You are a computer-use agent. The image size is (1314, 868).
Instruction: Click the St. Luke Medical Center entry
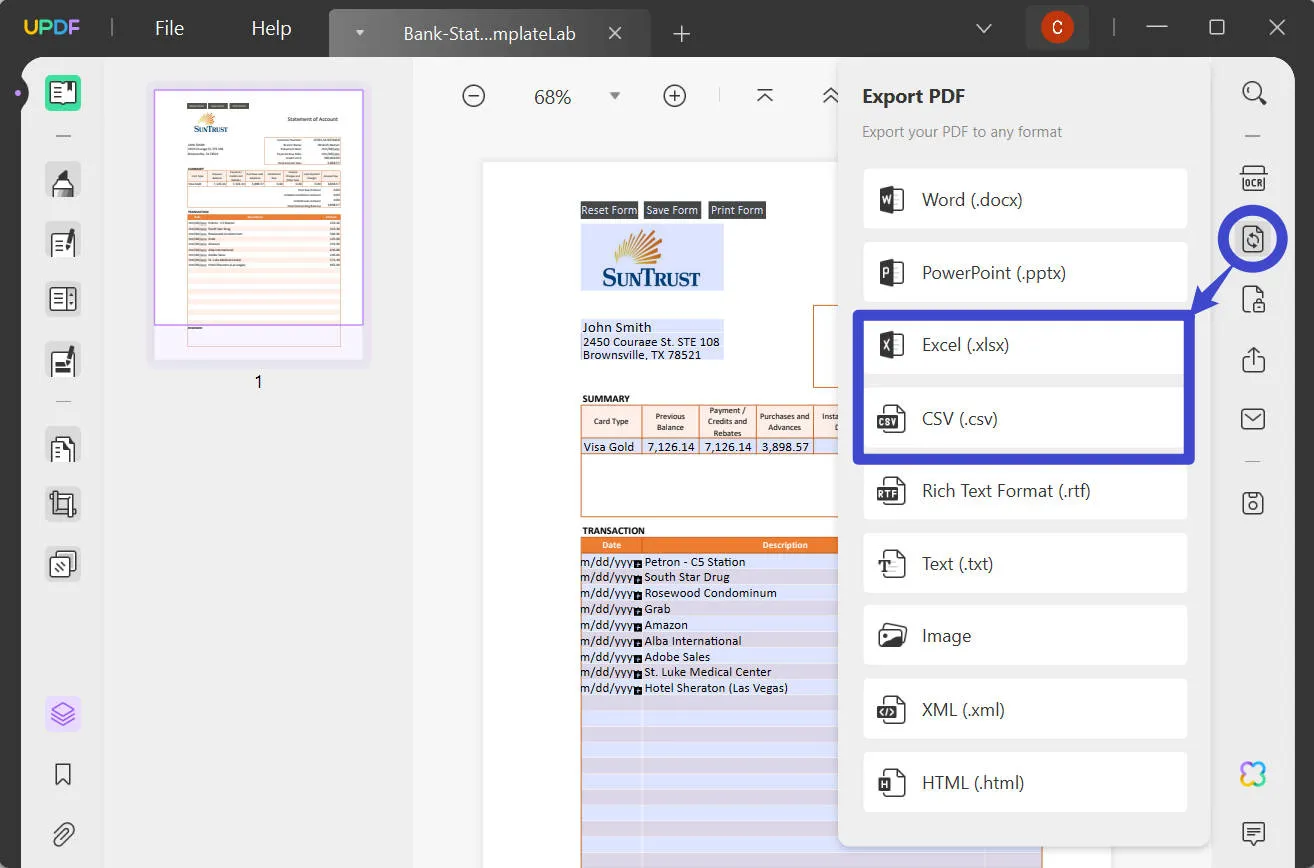pos(708,672)
